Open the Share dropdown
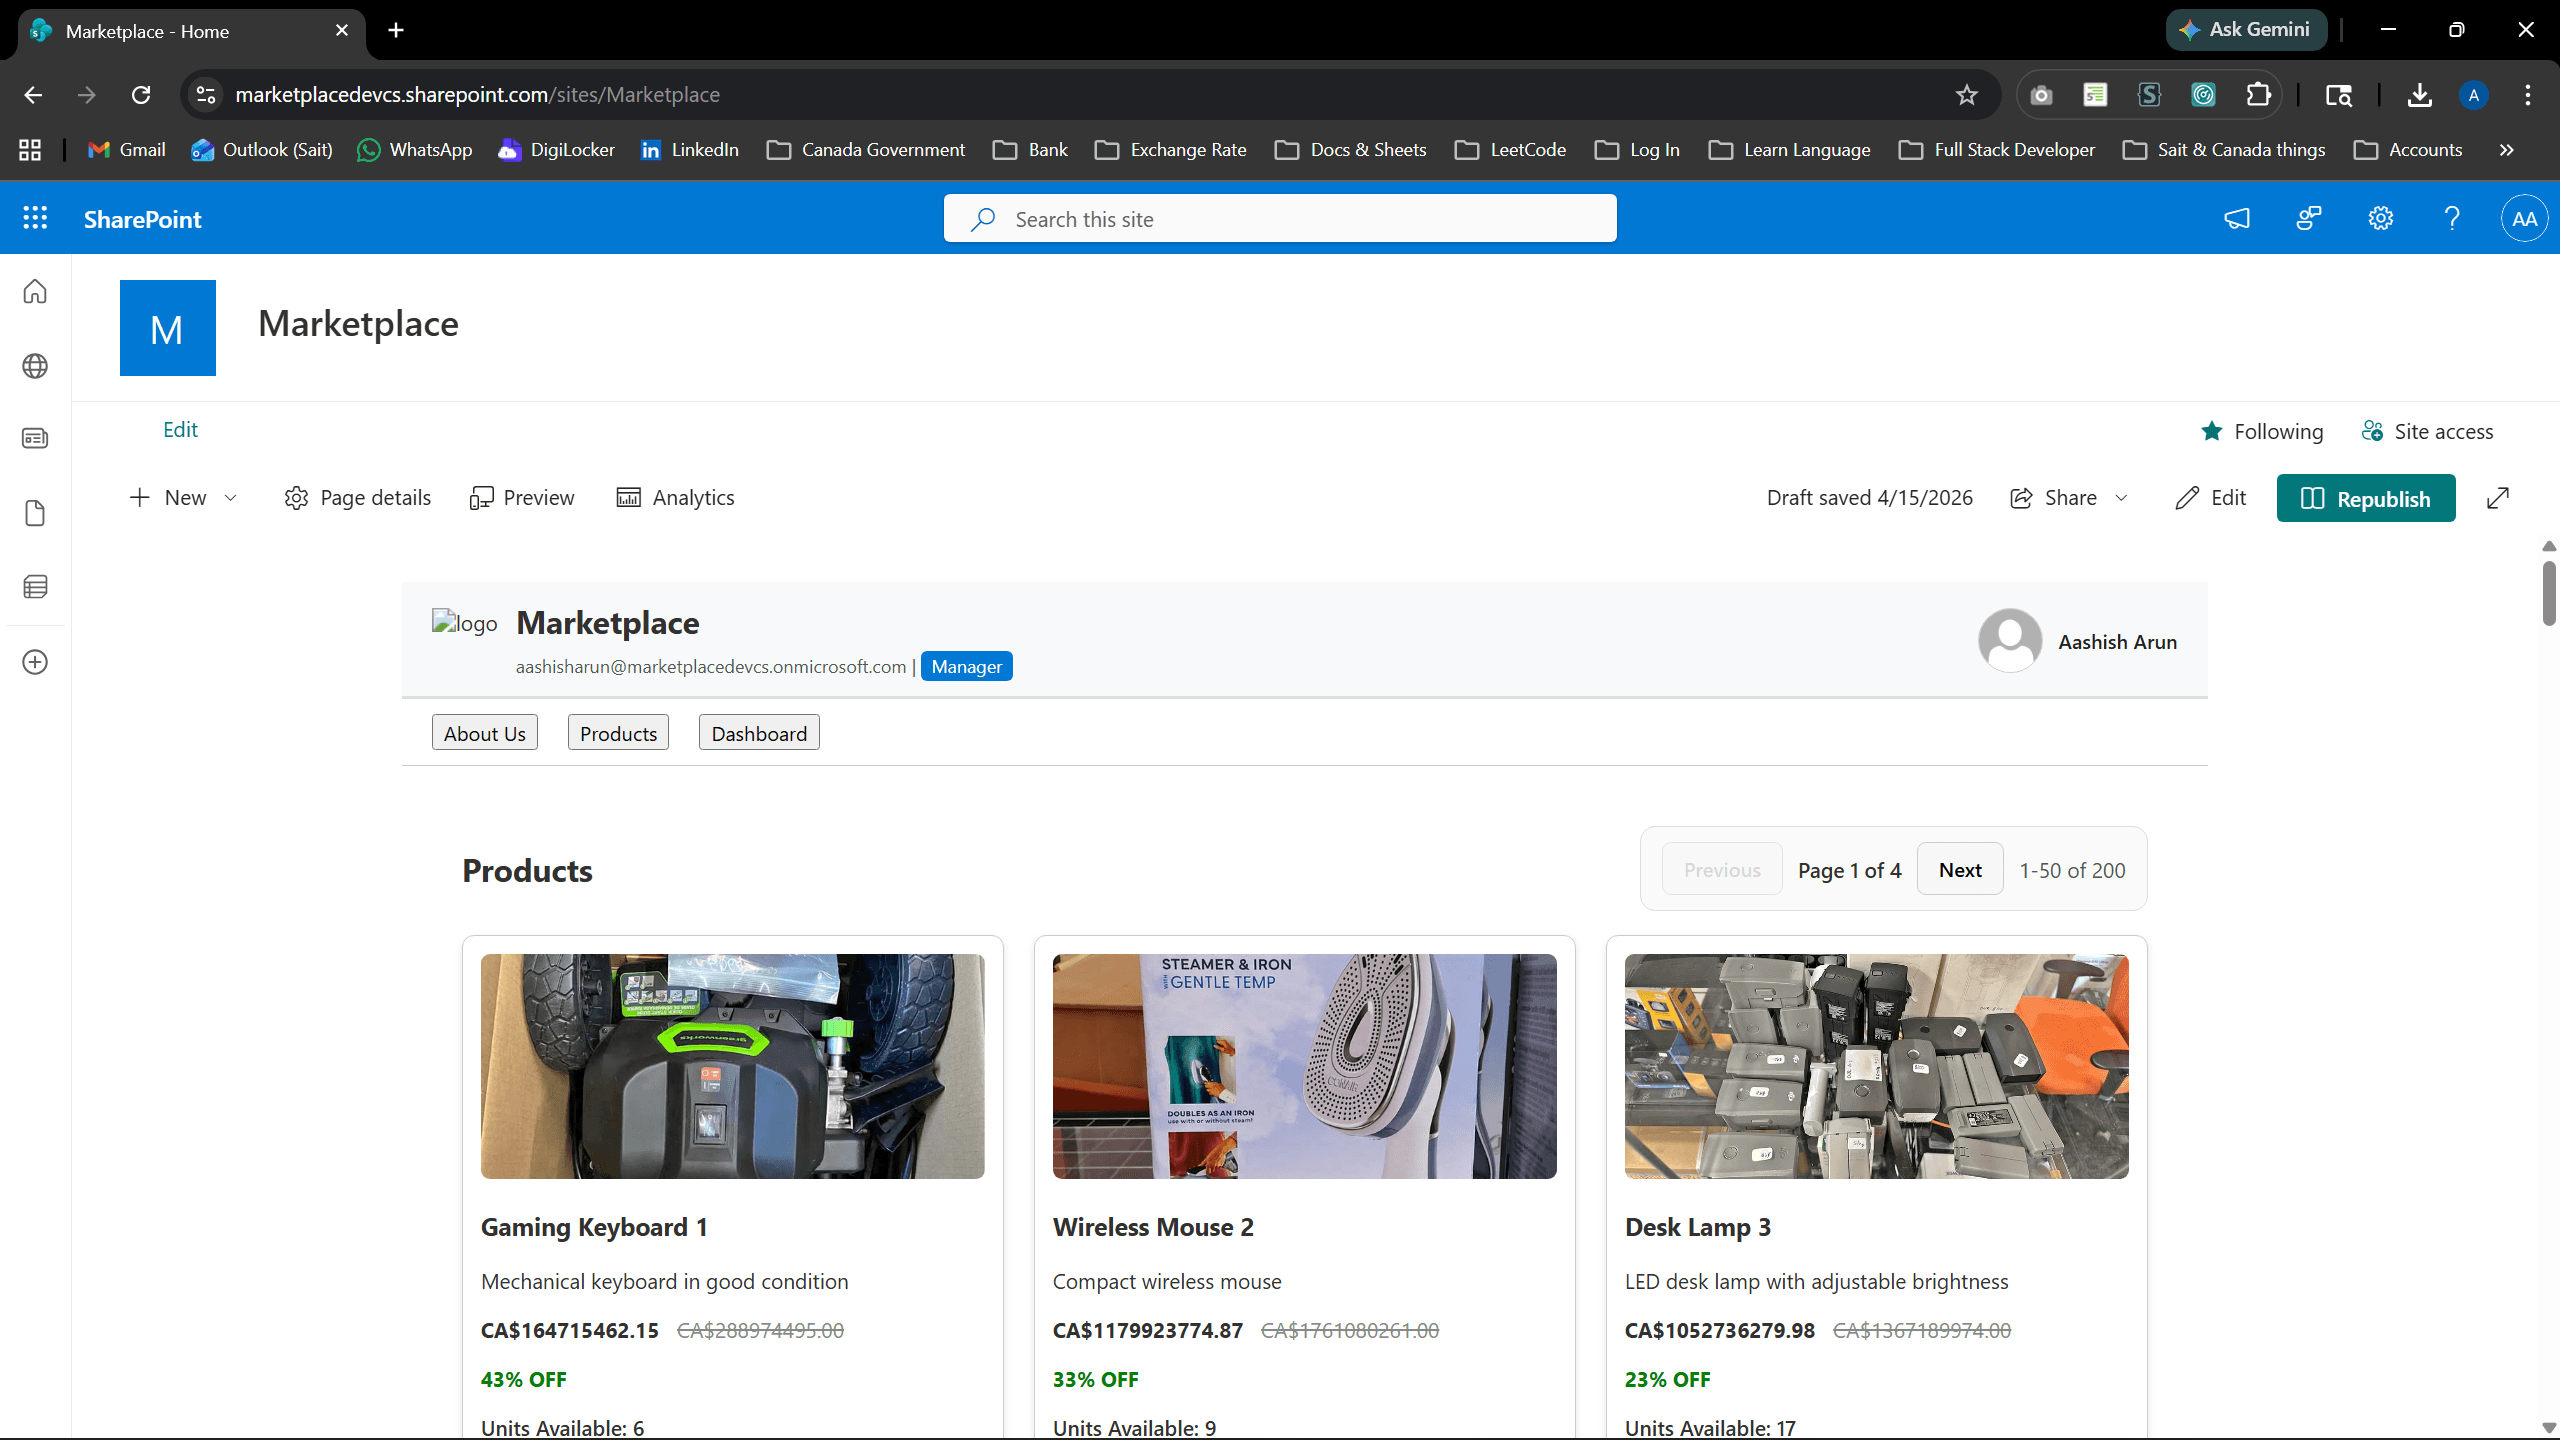 coord(2069,498)
